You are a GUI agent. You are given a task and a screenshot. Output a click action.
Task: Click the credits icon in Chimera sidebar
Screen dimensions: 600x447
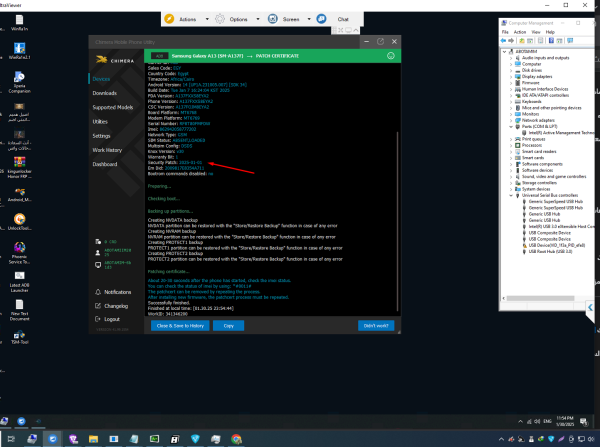(98, 241)
